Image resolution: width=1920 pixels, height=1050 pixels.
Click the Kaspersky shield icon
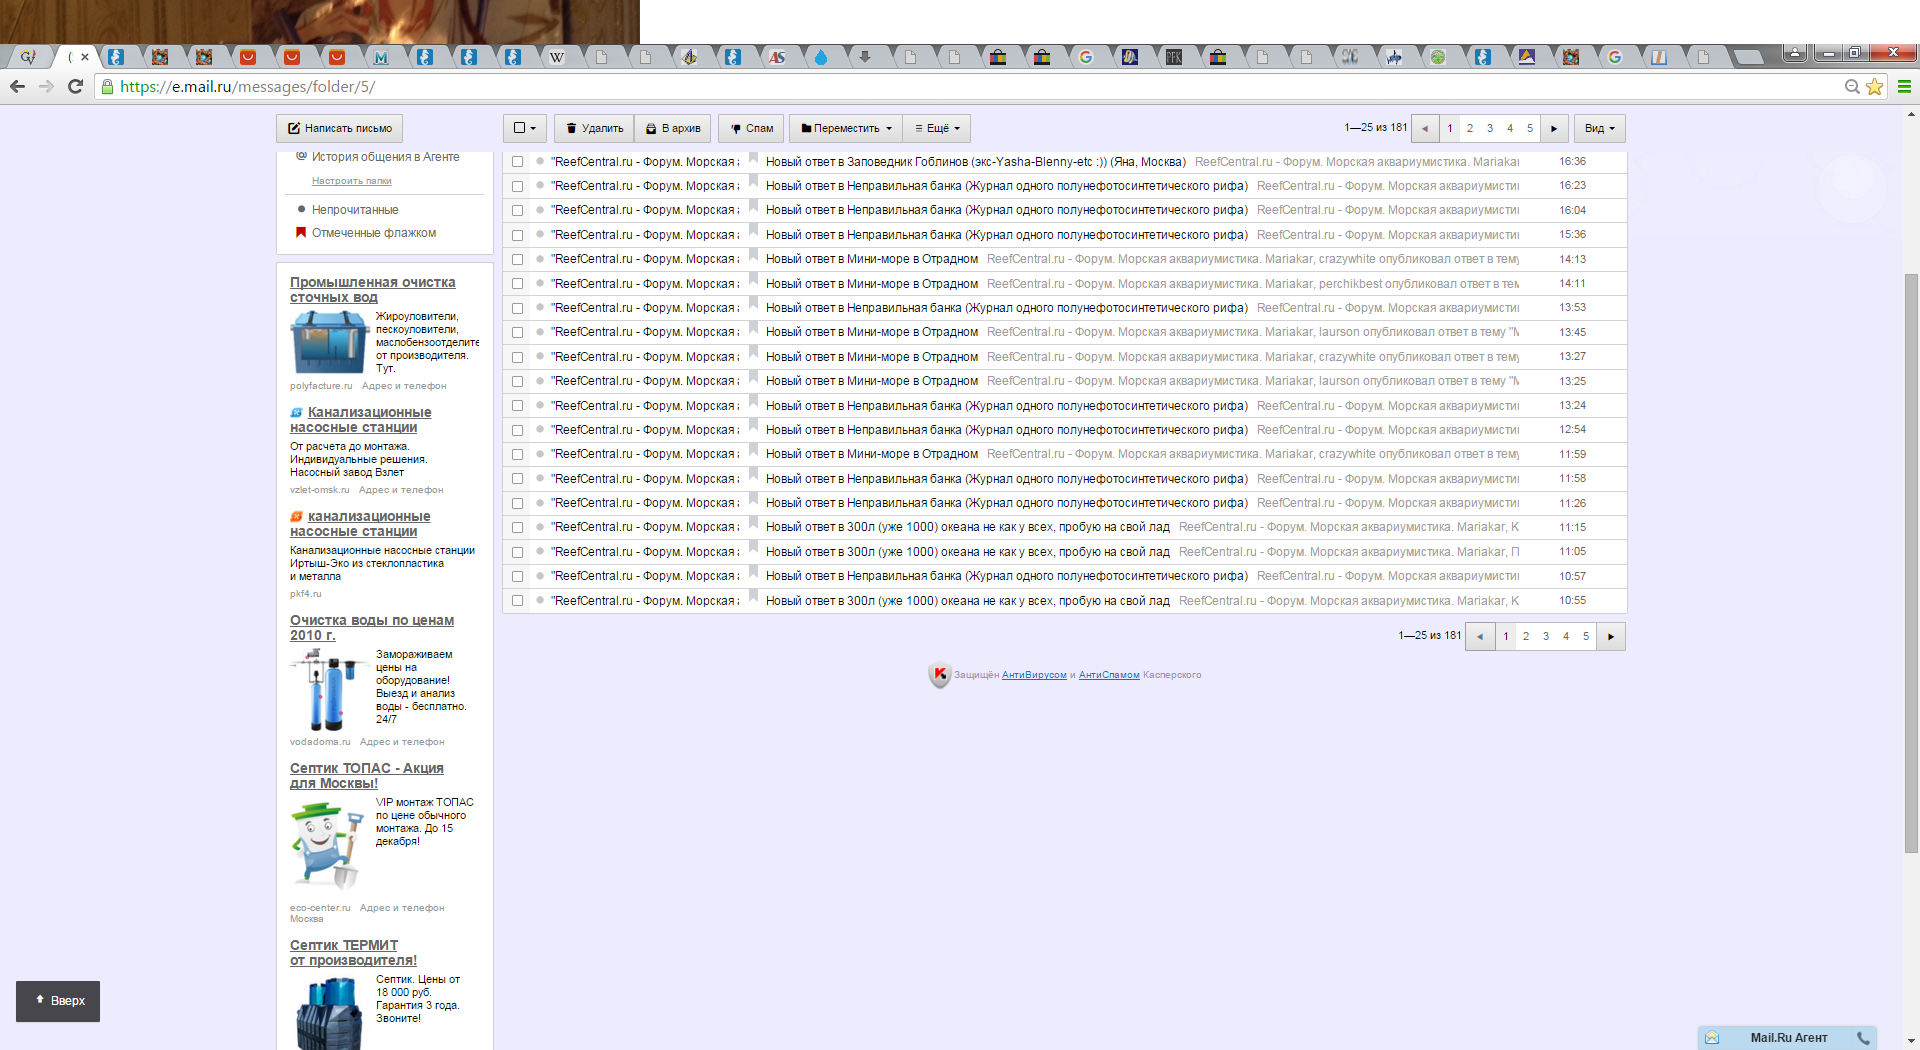click(939, 675)
